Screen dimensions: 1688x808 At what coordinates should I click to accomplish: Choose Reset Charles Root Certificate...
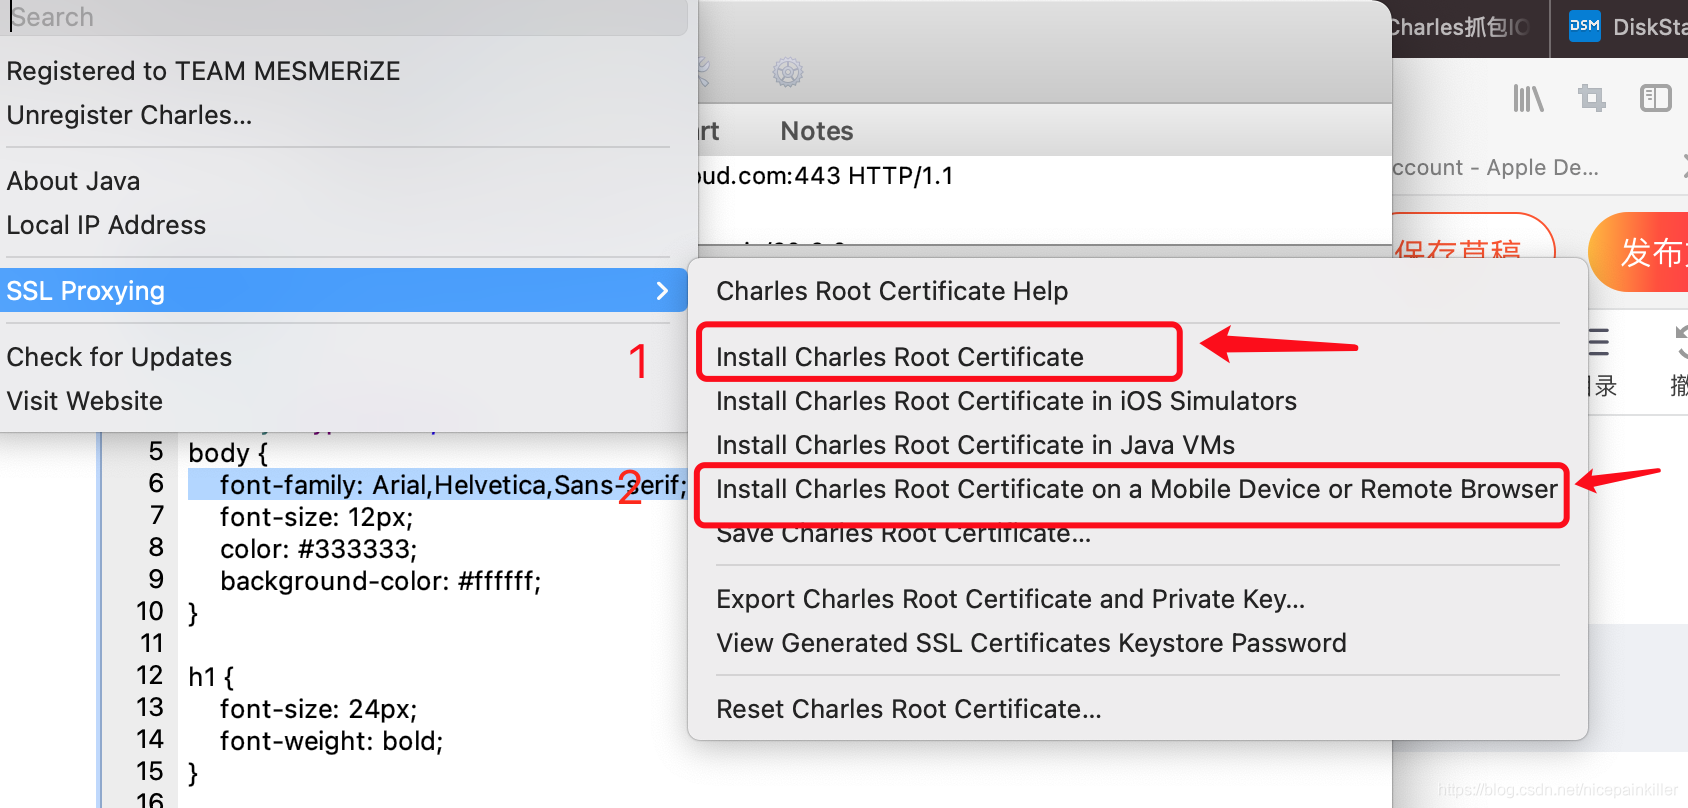908,709
